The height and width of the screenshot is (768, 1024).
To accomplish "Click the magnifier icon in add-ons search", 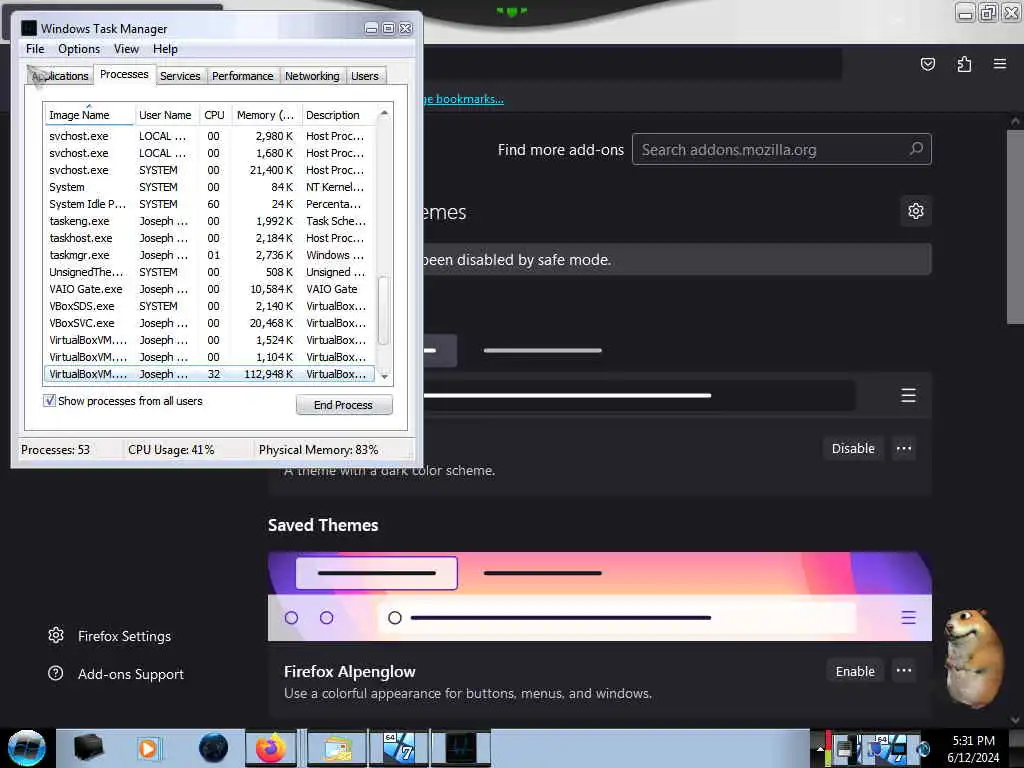I will [916, 149].
